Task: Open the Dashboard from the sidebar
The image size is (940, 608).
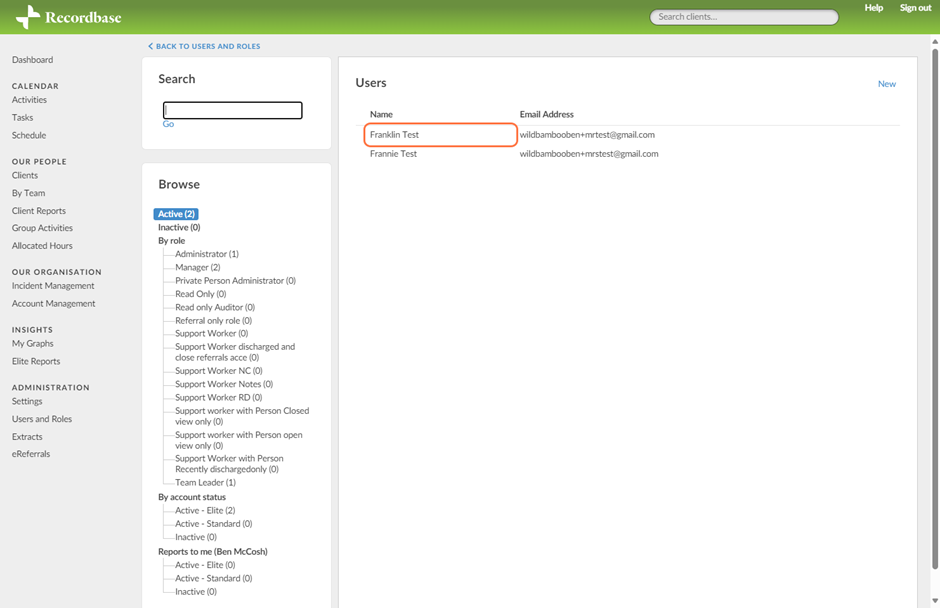Action: point(32,59)
